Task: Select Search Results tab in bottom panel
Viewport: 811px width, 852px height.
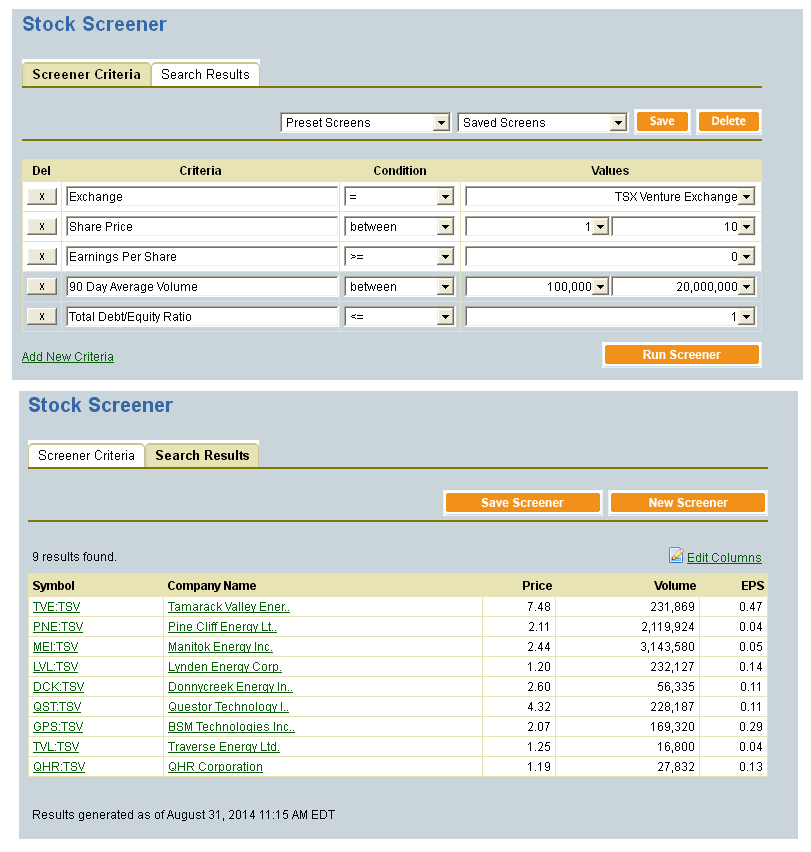Action: pyautogui.click(x=202, y=455)
